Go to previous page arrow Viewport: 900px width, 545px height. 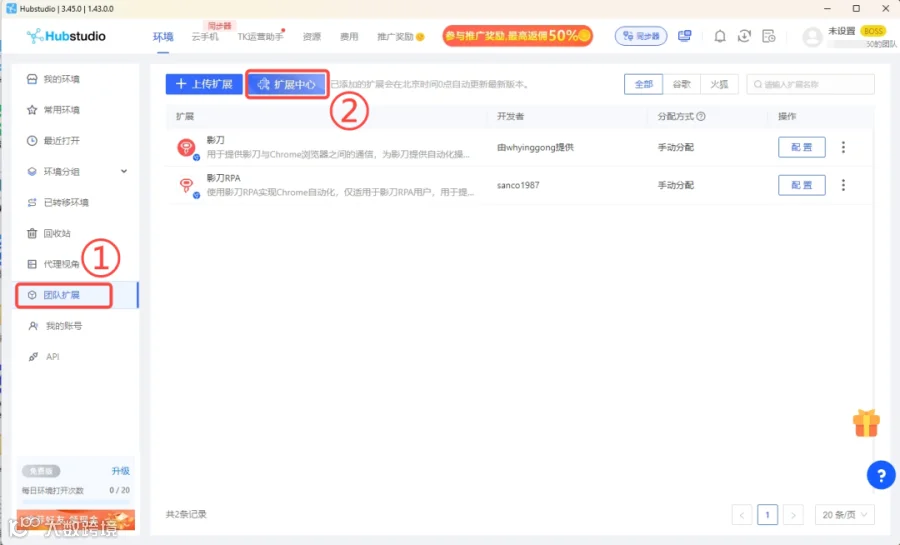coord(742,515)
